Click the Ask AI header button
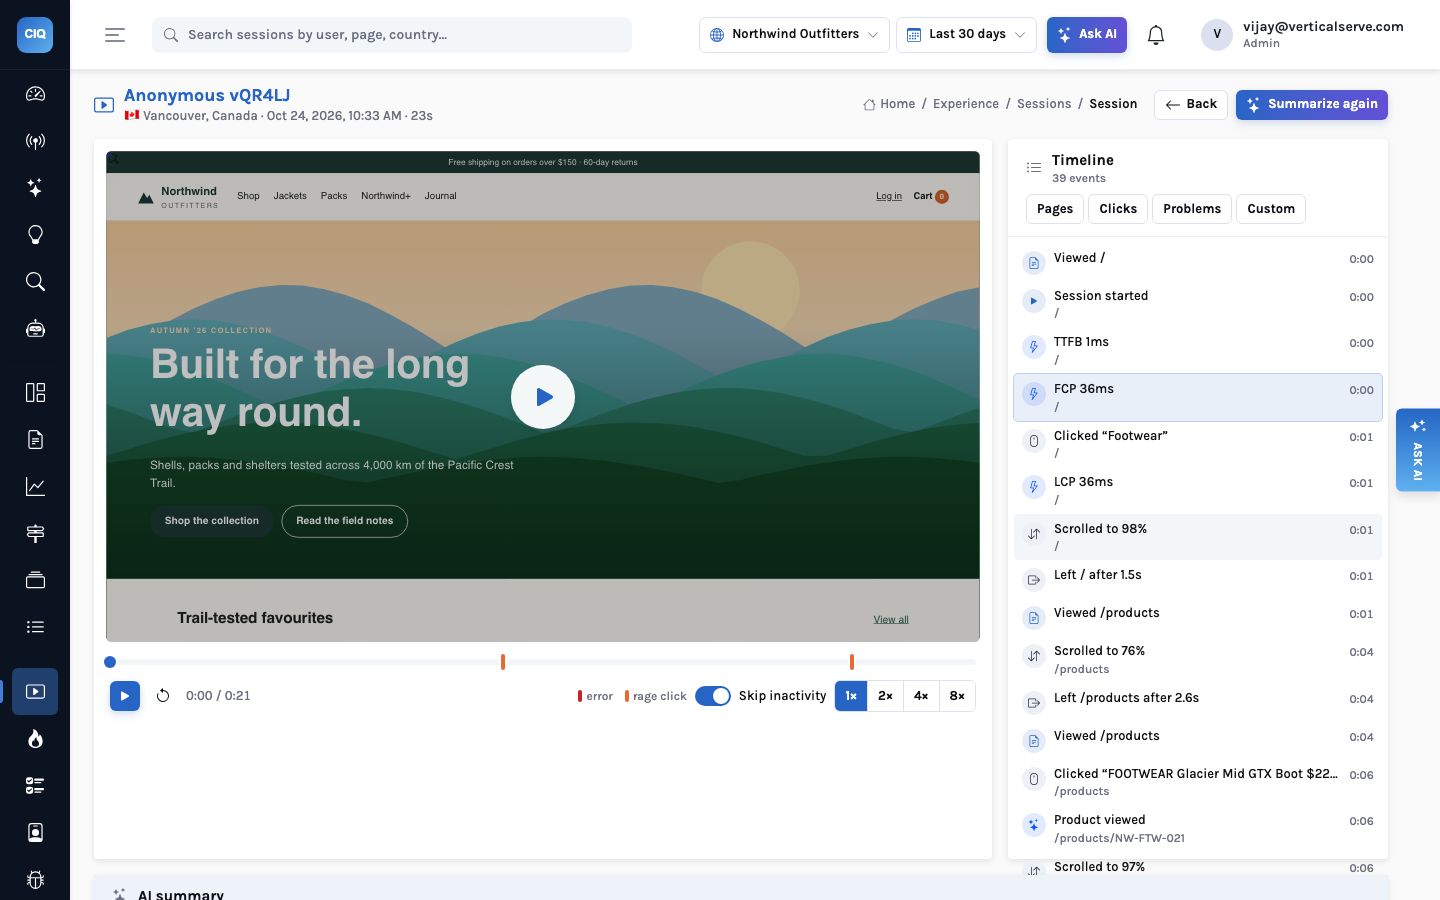 tap(1086, 34)
